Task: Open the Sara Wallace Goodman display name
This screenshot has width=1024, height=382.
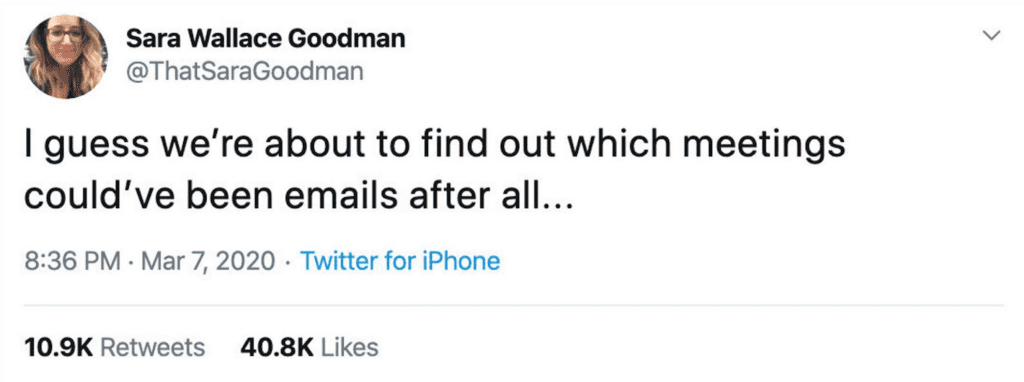Action: (x=265, y=39)
